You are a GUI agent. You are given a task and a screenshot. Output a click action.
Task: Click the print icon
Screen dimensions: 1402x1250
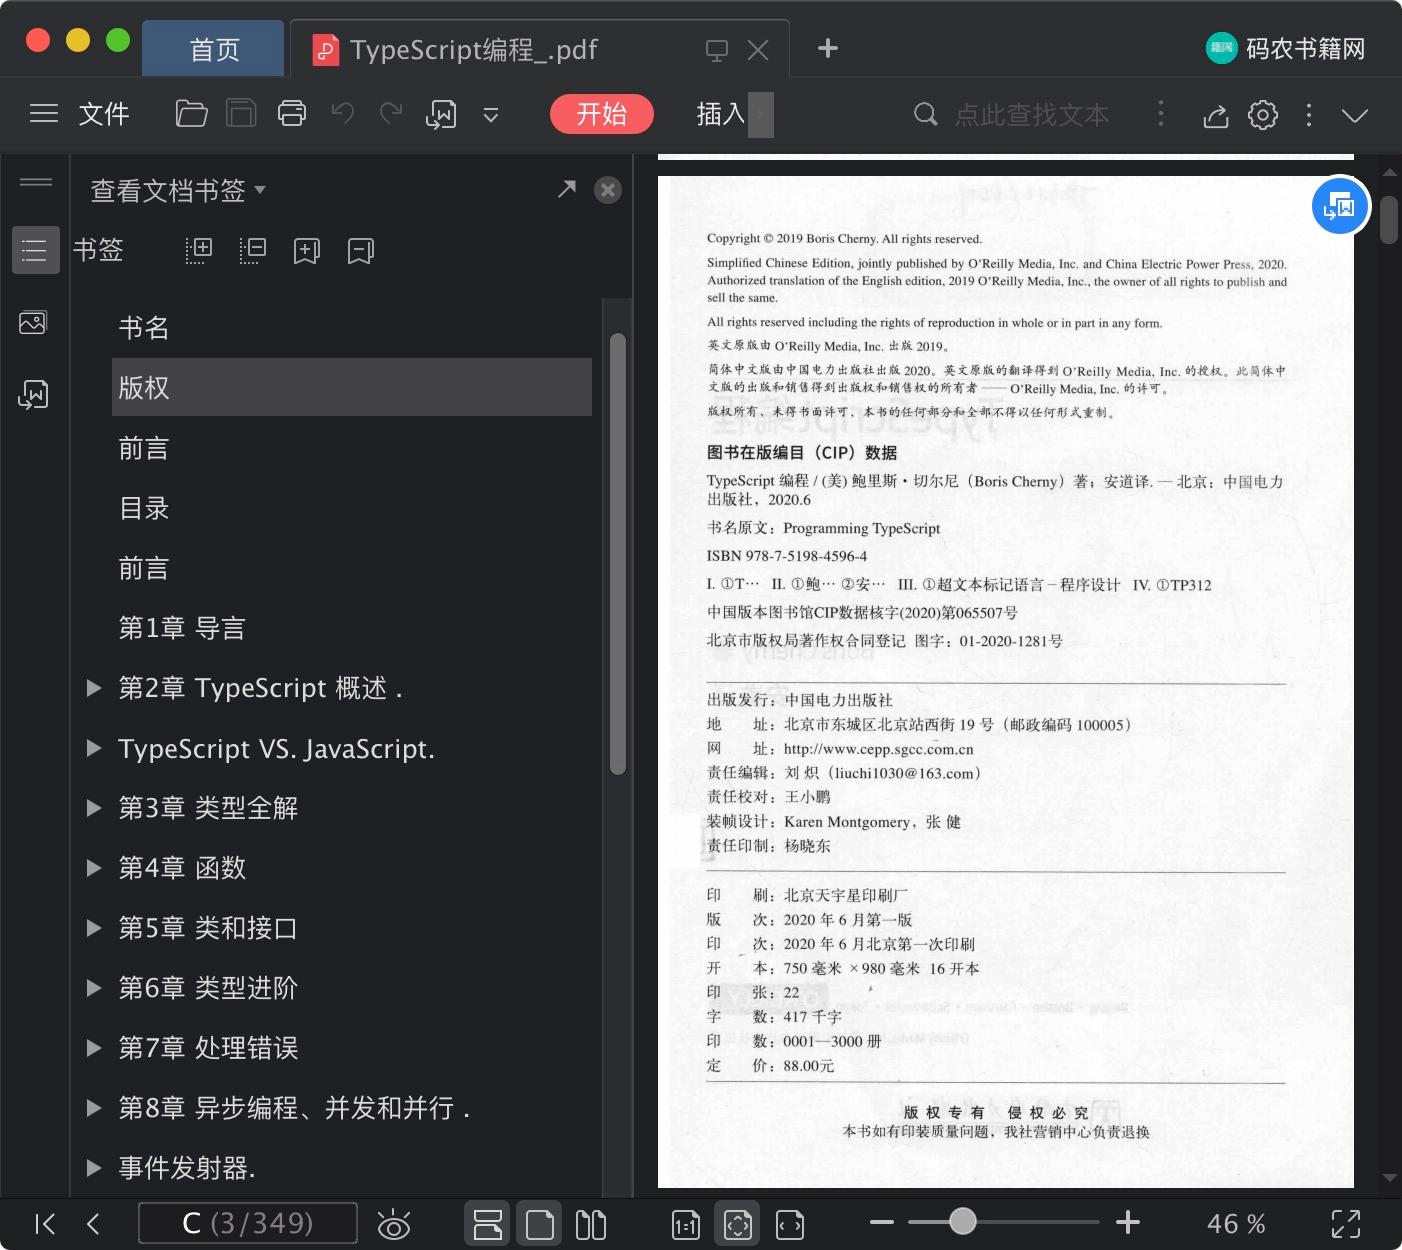(x=292, y=114)
